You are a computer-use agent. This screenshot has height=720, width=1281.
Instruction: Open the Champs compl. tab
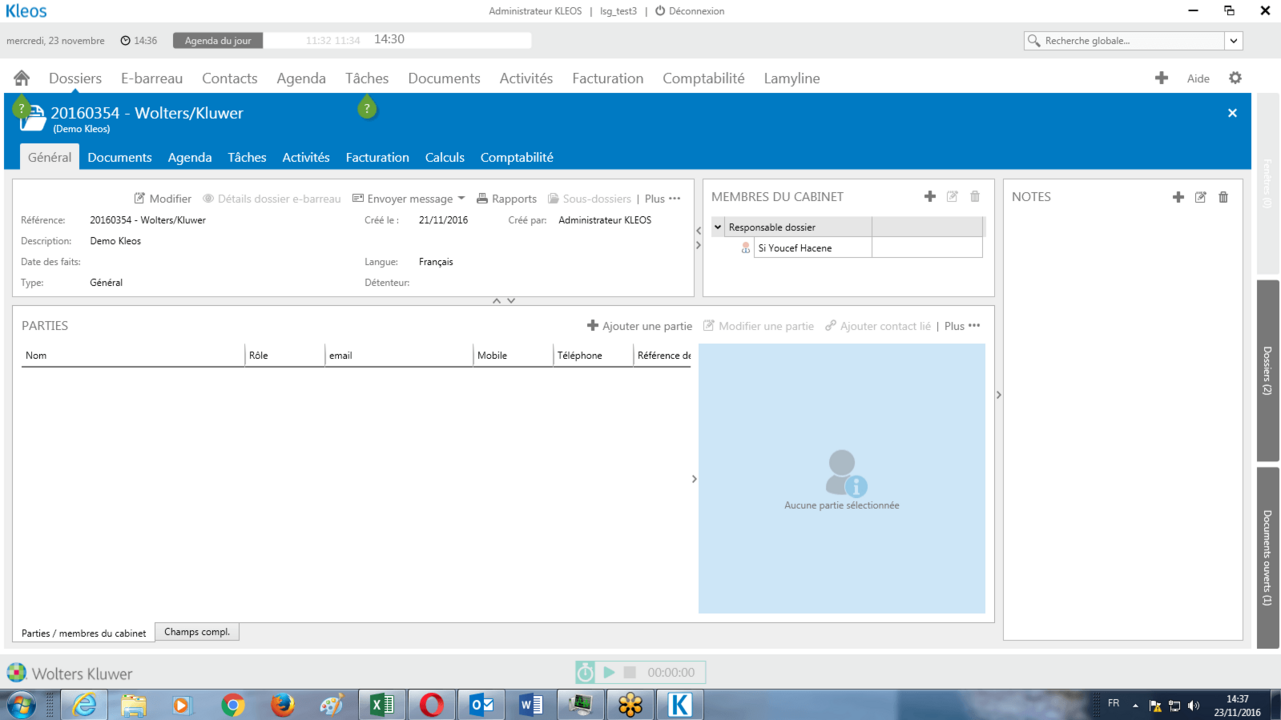click(x=197, y=632)
